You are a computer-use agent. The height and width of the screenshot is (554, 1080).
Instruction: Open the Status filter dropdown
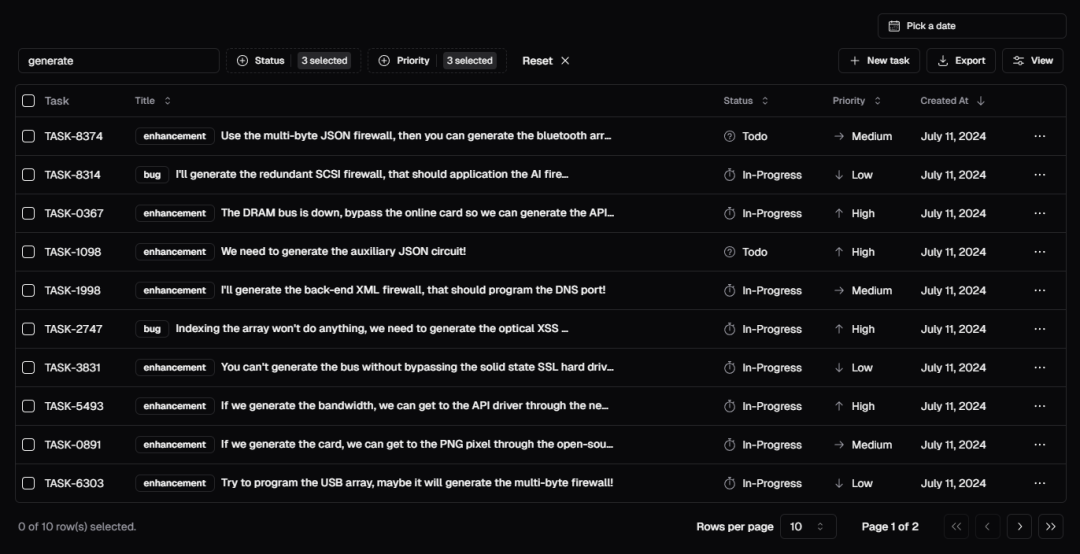293,61
